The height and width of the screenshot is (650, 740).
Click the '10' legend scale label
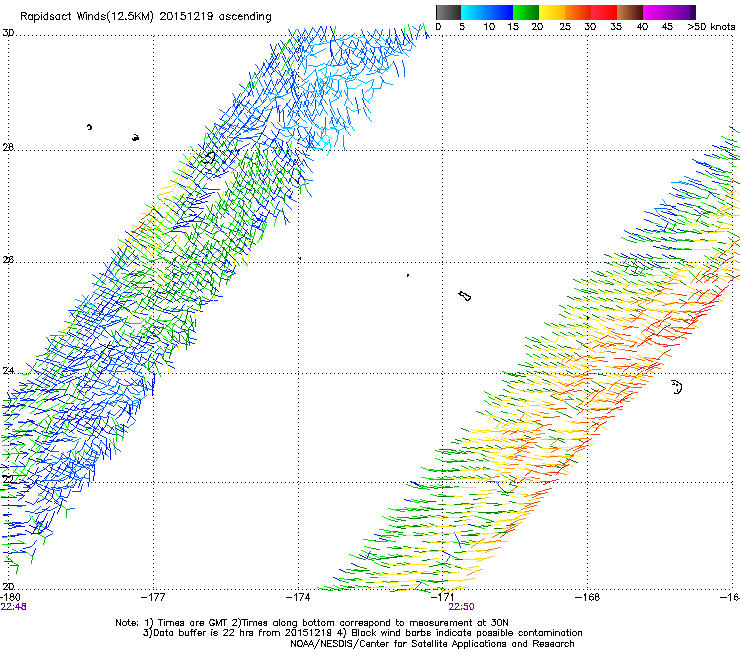(489, 27)
